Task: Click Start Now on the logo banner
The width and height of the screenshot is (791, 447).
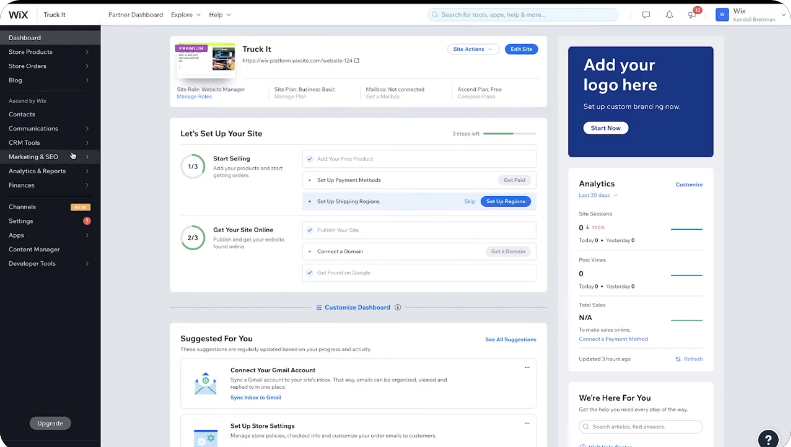Action: (x=606, y=128)
